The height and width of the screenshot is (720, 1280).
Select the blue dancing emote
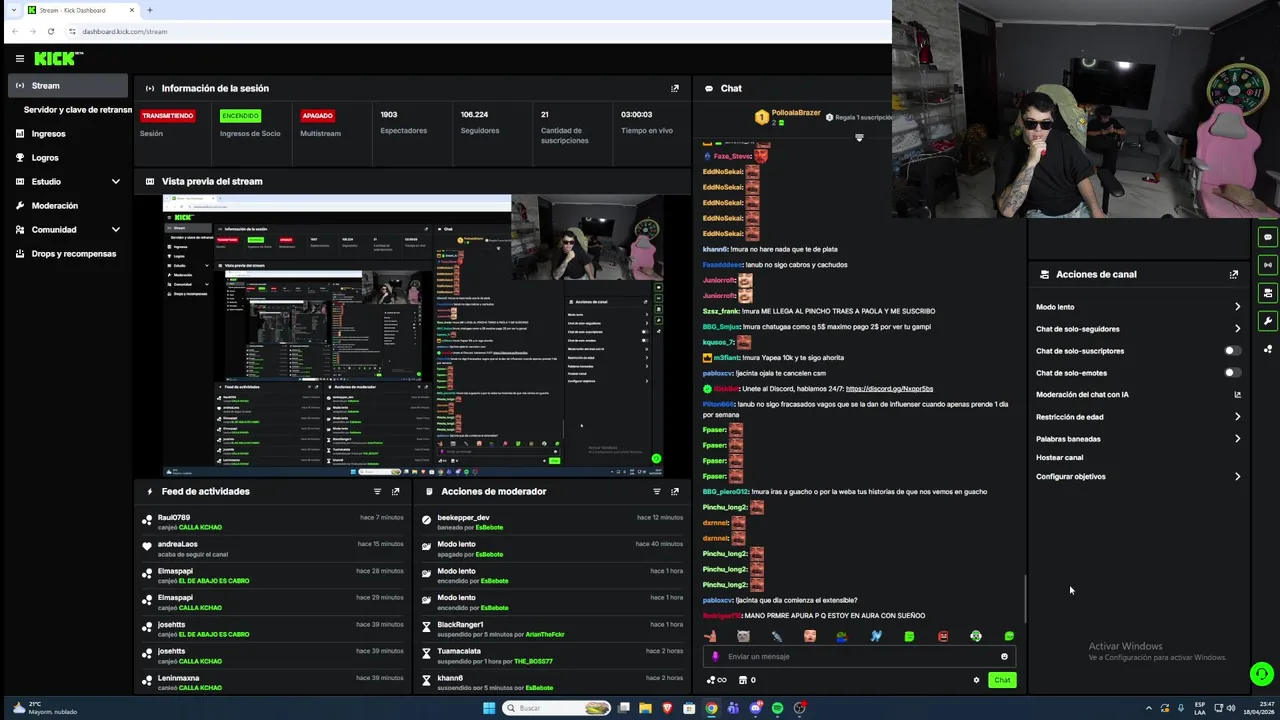click(x=876, y=636)
